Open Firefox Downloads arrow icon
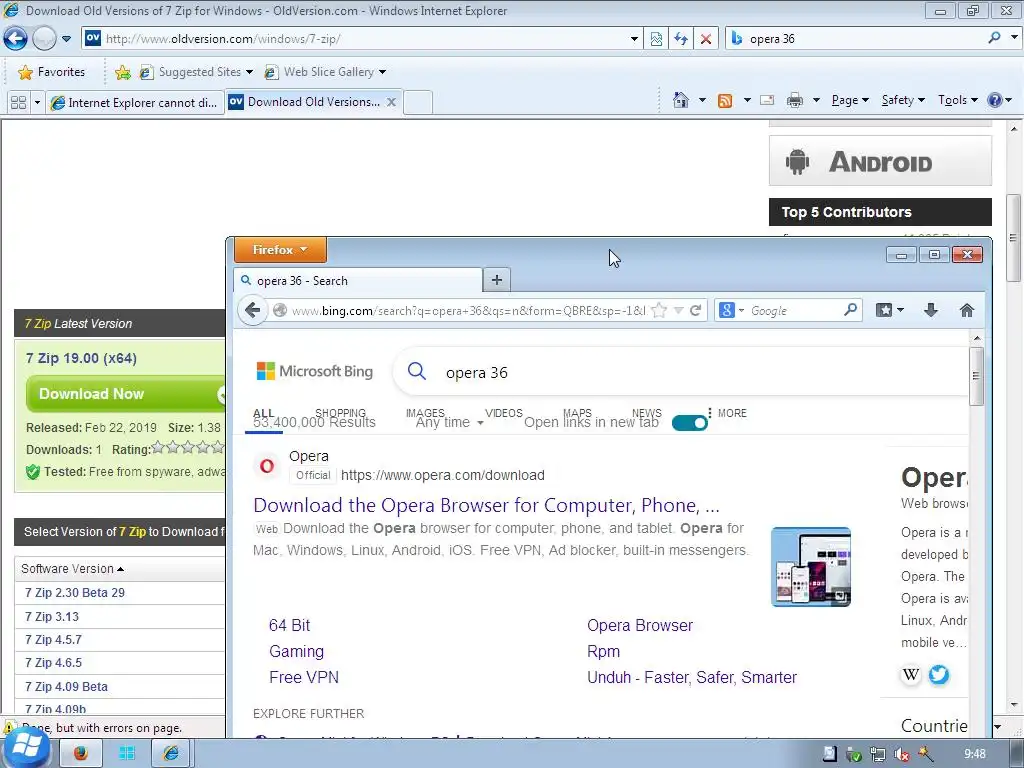The height and width of the screenshot is (768, 1024). click(931, 310)
